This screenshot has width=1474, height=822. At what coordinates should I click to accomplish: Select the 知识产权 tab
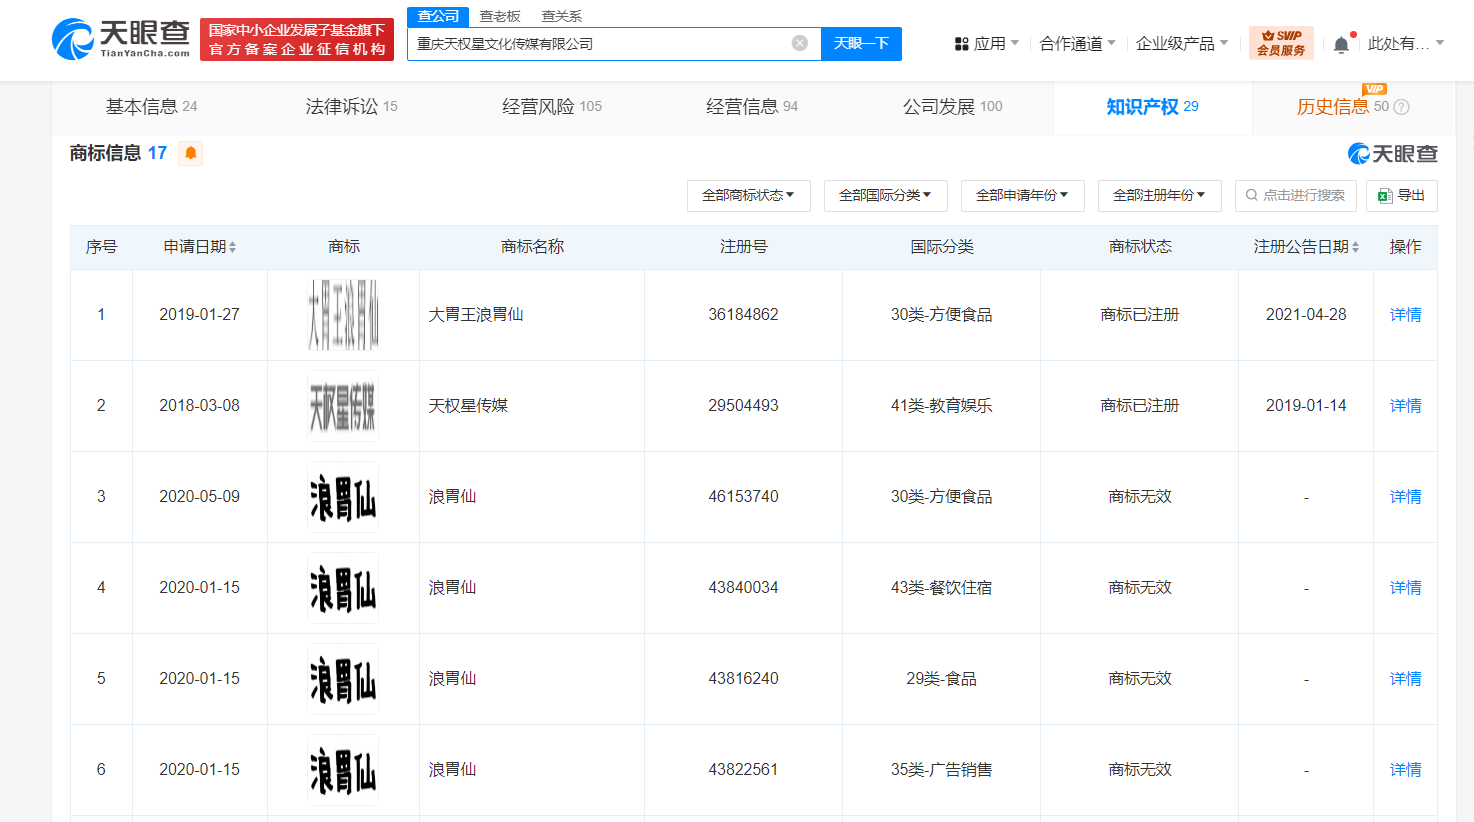pos(1152,107)
